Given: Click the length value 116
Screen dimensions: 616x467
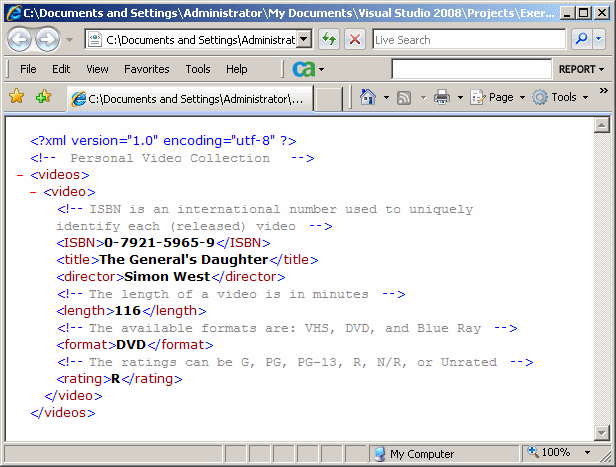Looking at the screenshot, I should click(128, 311).
